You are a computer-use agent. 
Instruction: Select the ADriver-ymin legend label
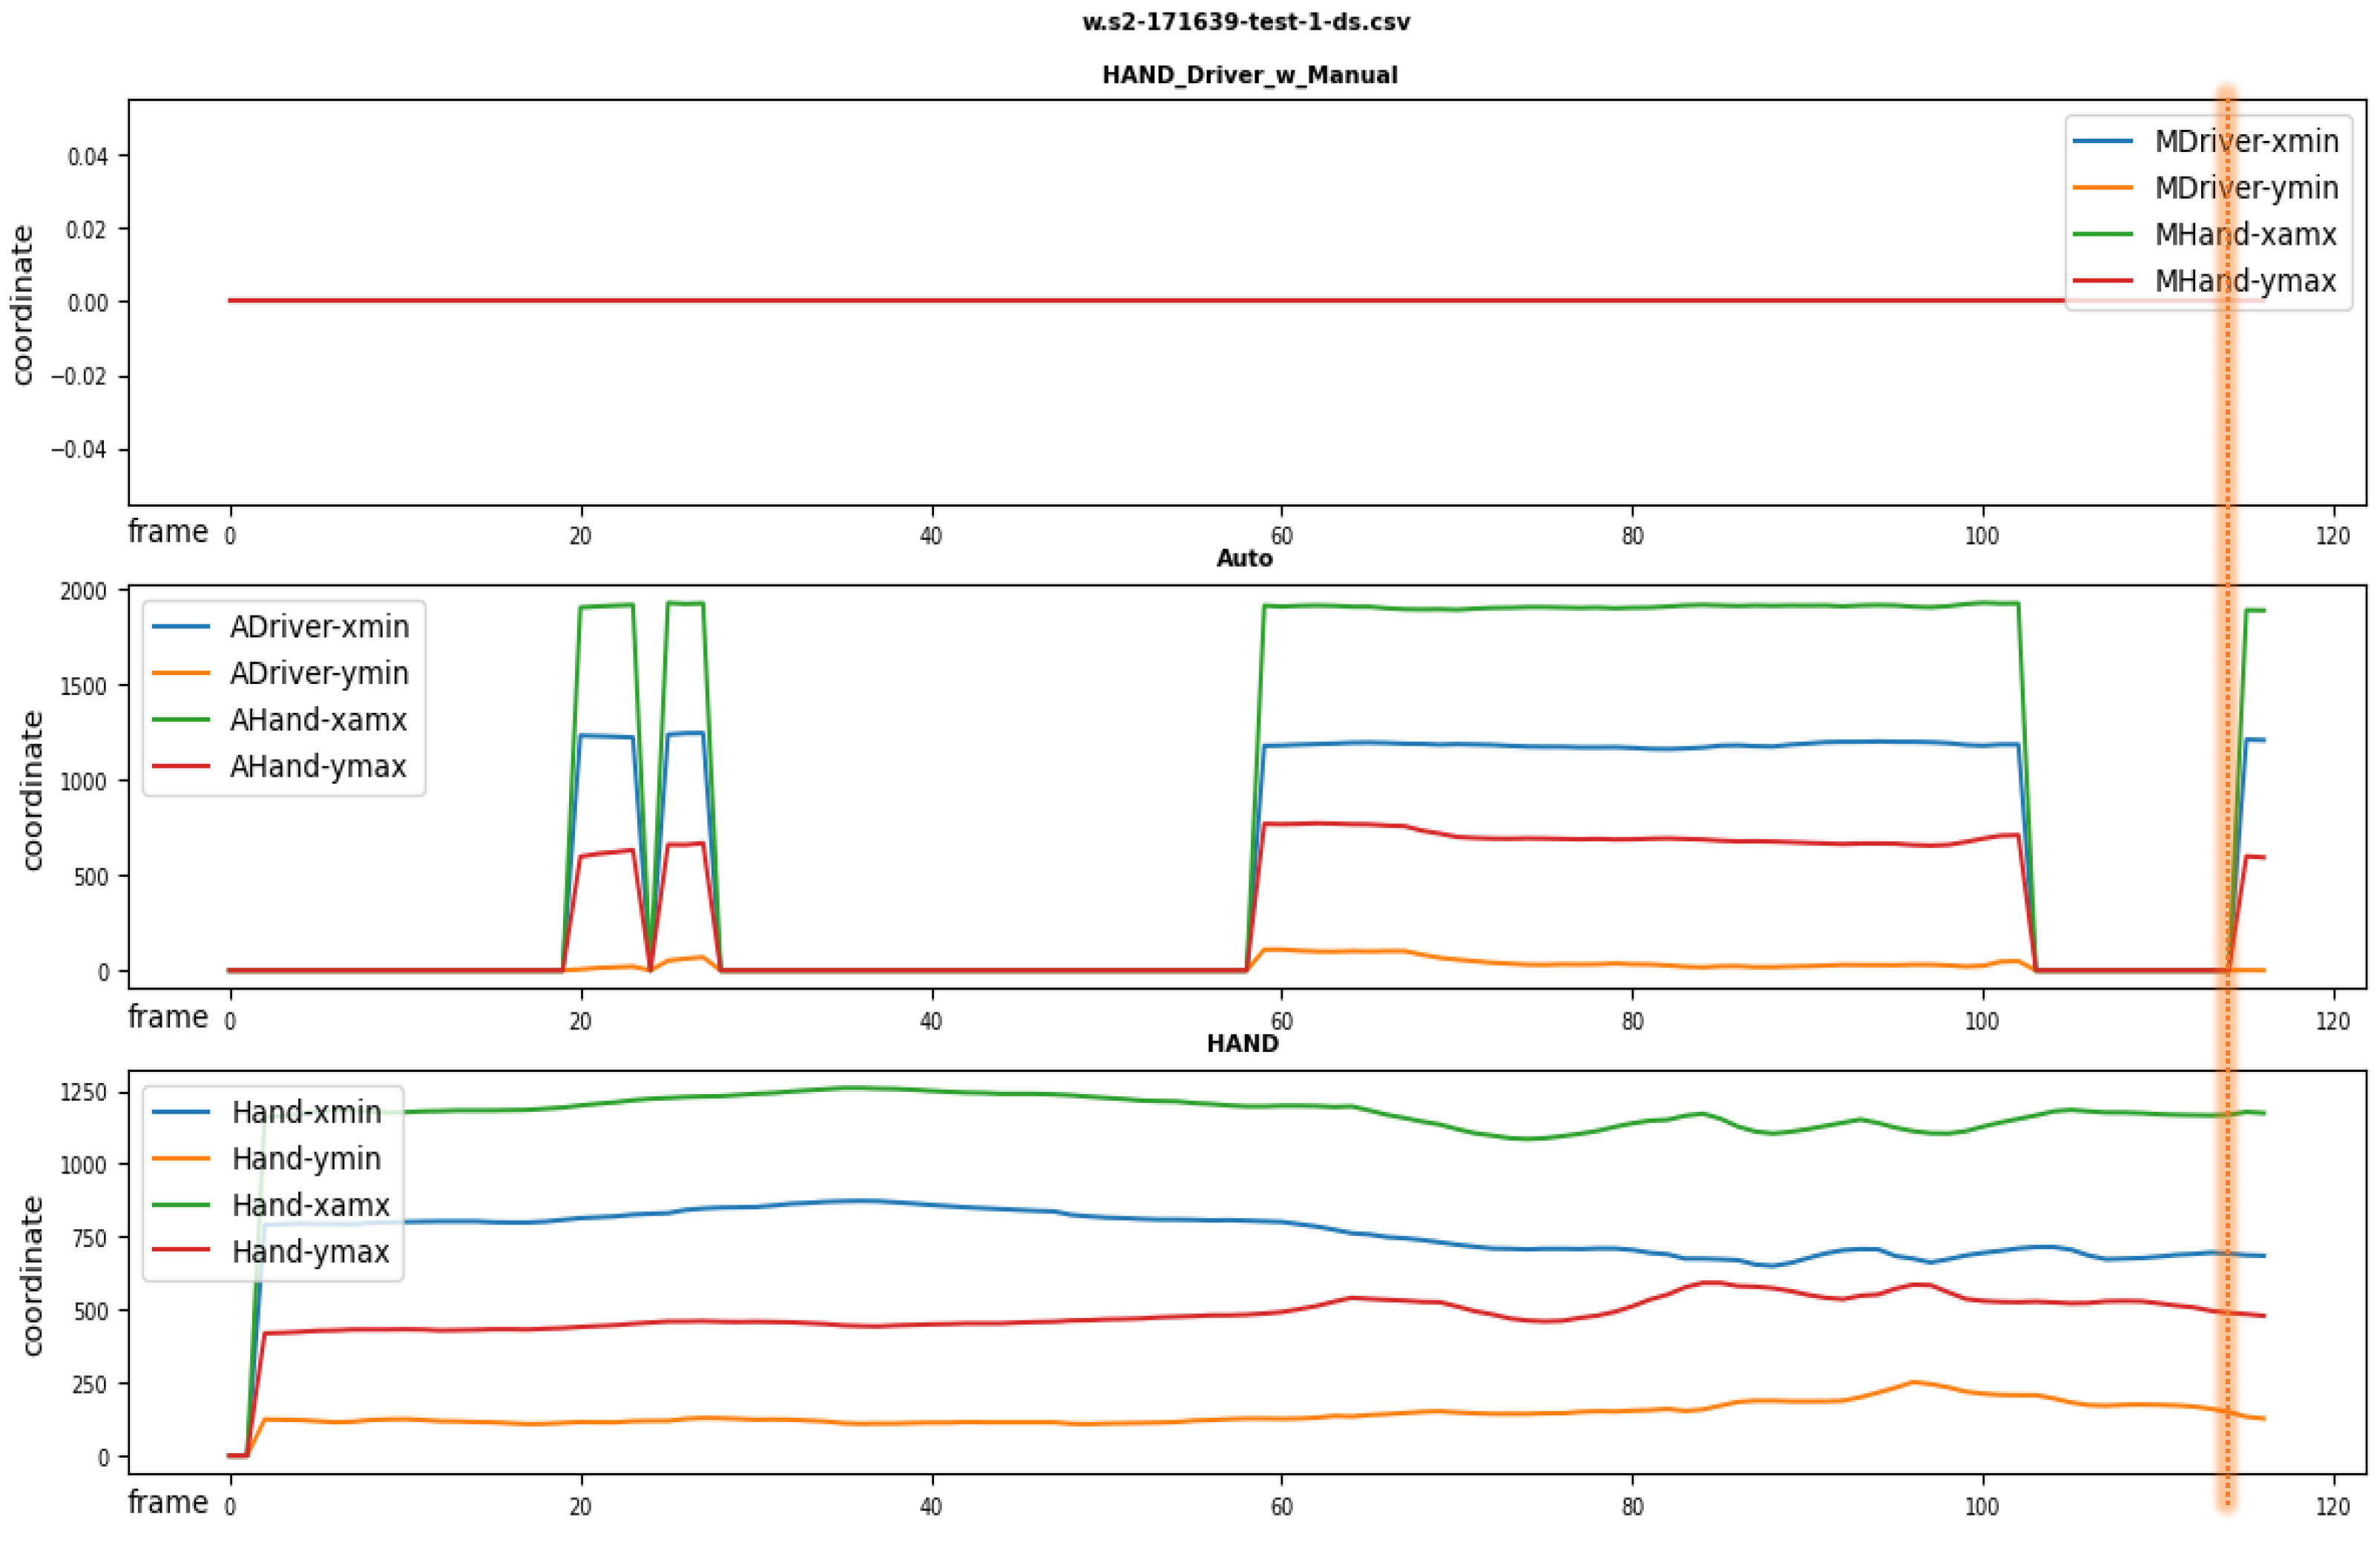tap(319, 673)
